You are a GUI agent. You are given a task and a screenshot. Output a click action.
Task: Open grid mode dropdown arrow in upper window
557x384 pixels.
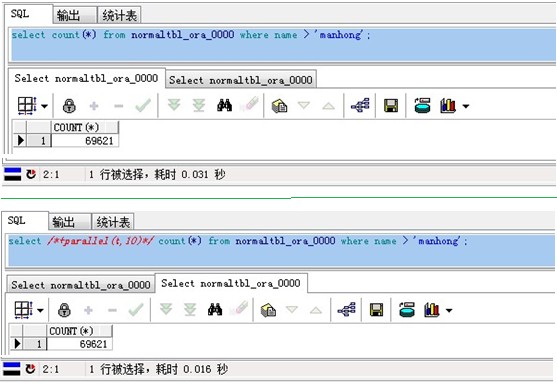point(44,106)
